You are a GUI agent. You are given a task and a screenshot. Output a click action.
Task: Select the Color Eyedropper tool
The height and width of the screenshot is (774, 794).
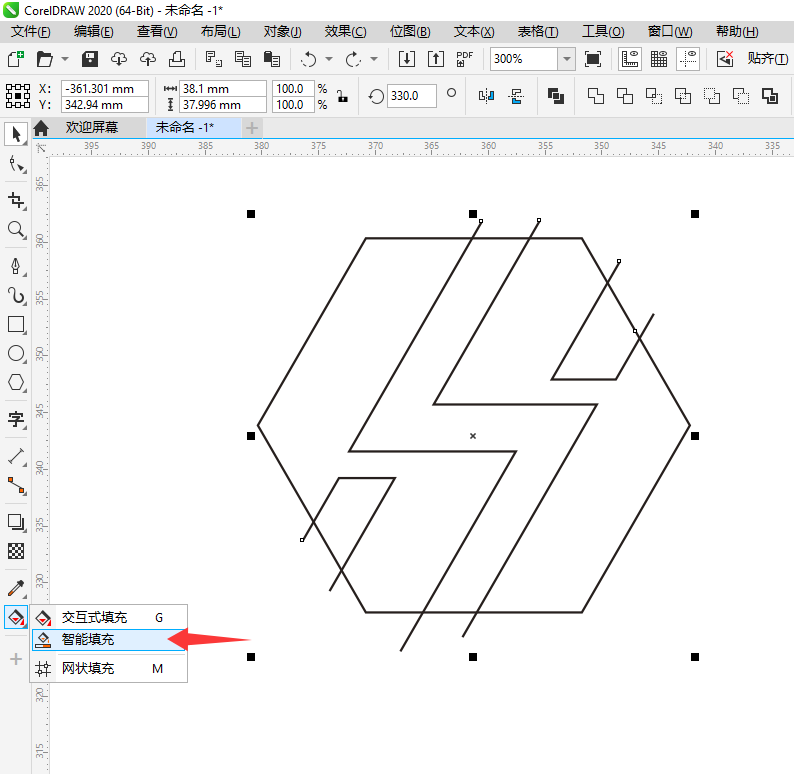click(x=16, y=588)
